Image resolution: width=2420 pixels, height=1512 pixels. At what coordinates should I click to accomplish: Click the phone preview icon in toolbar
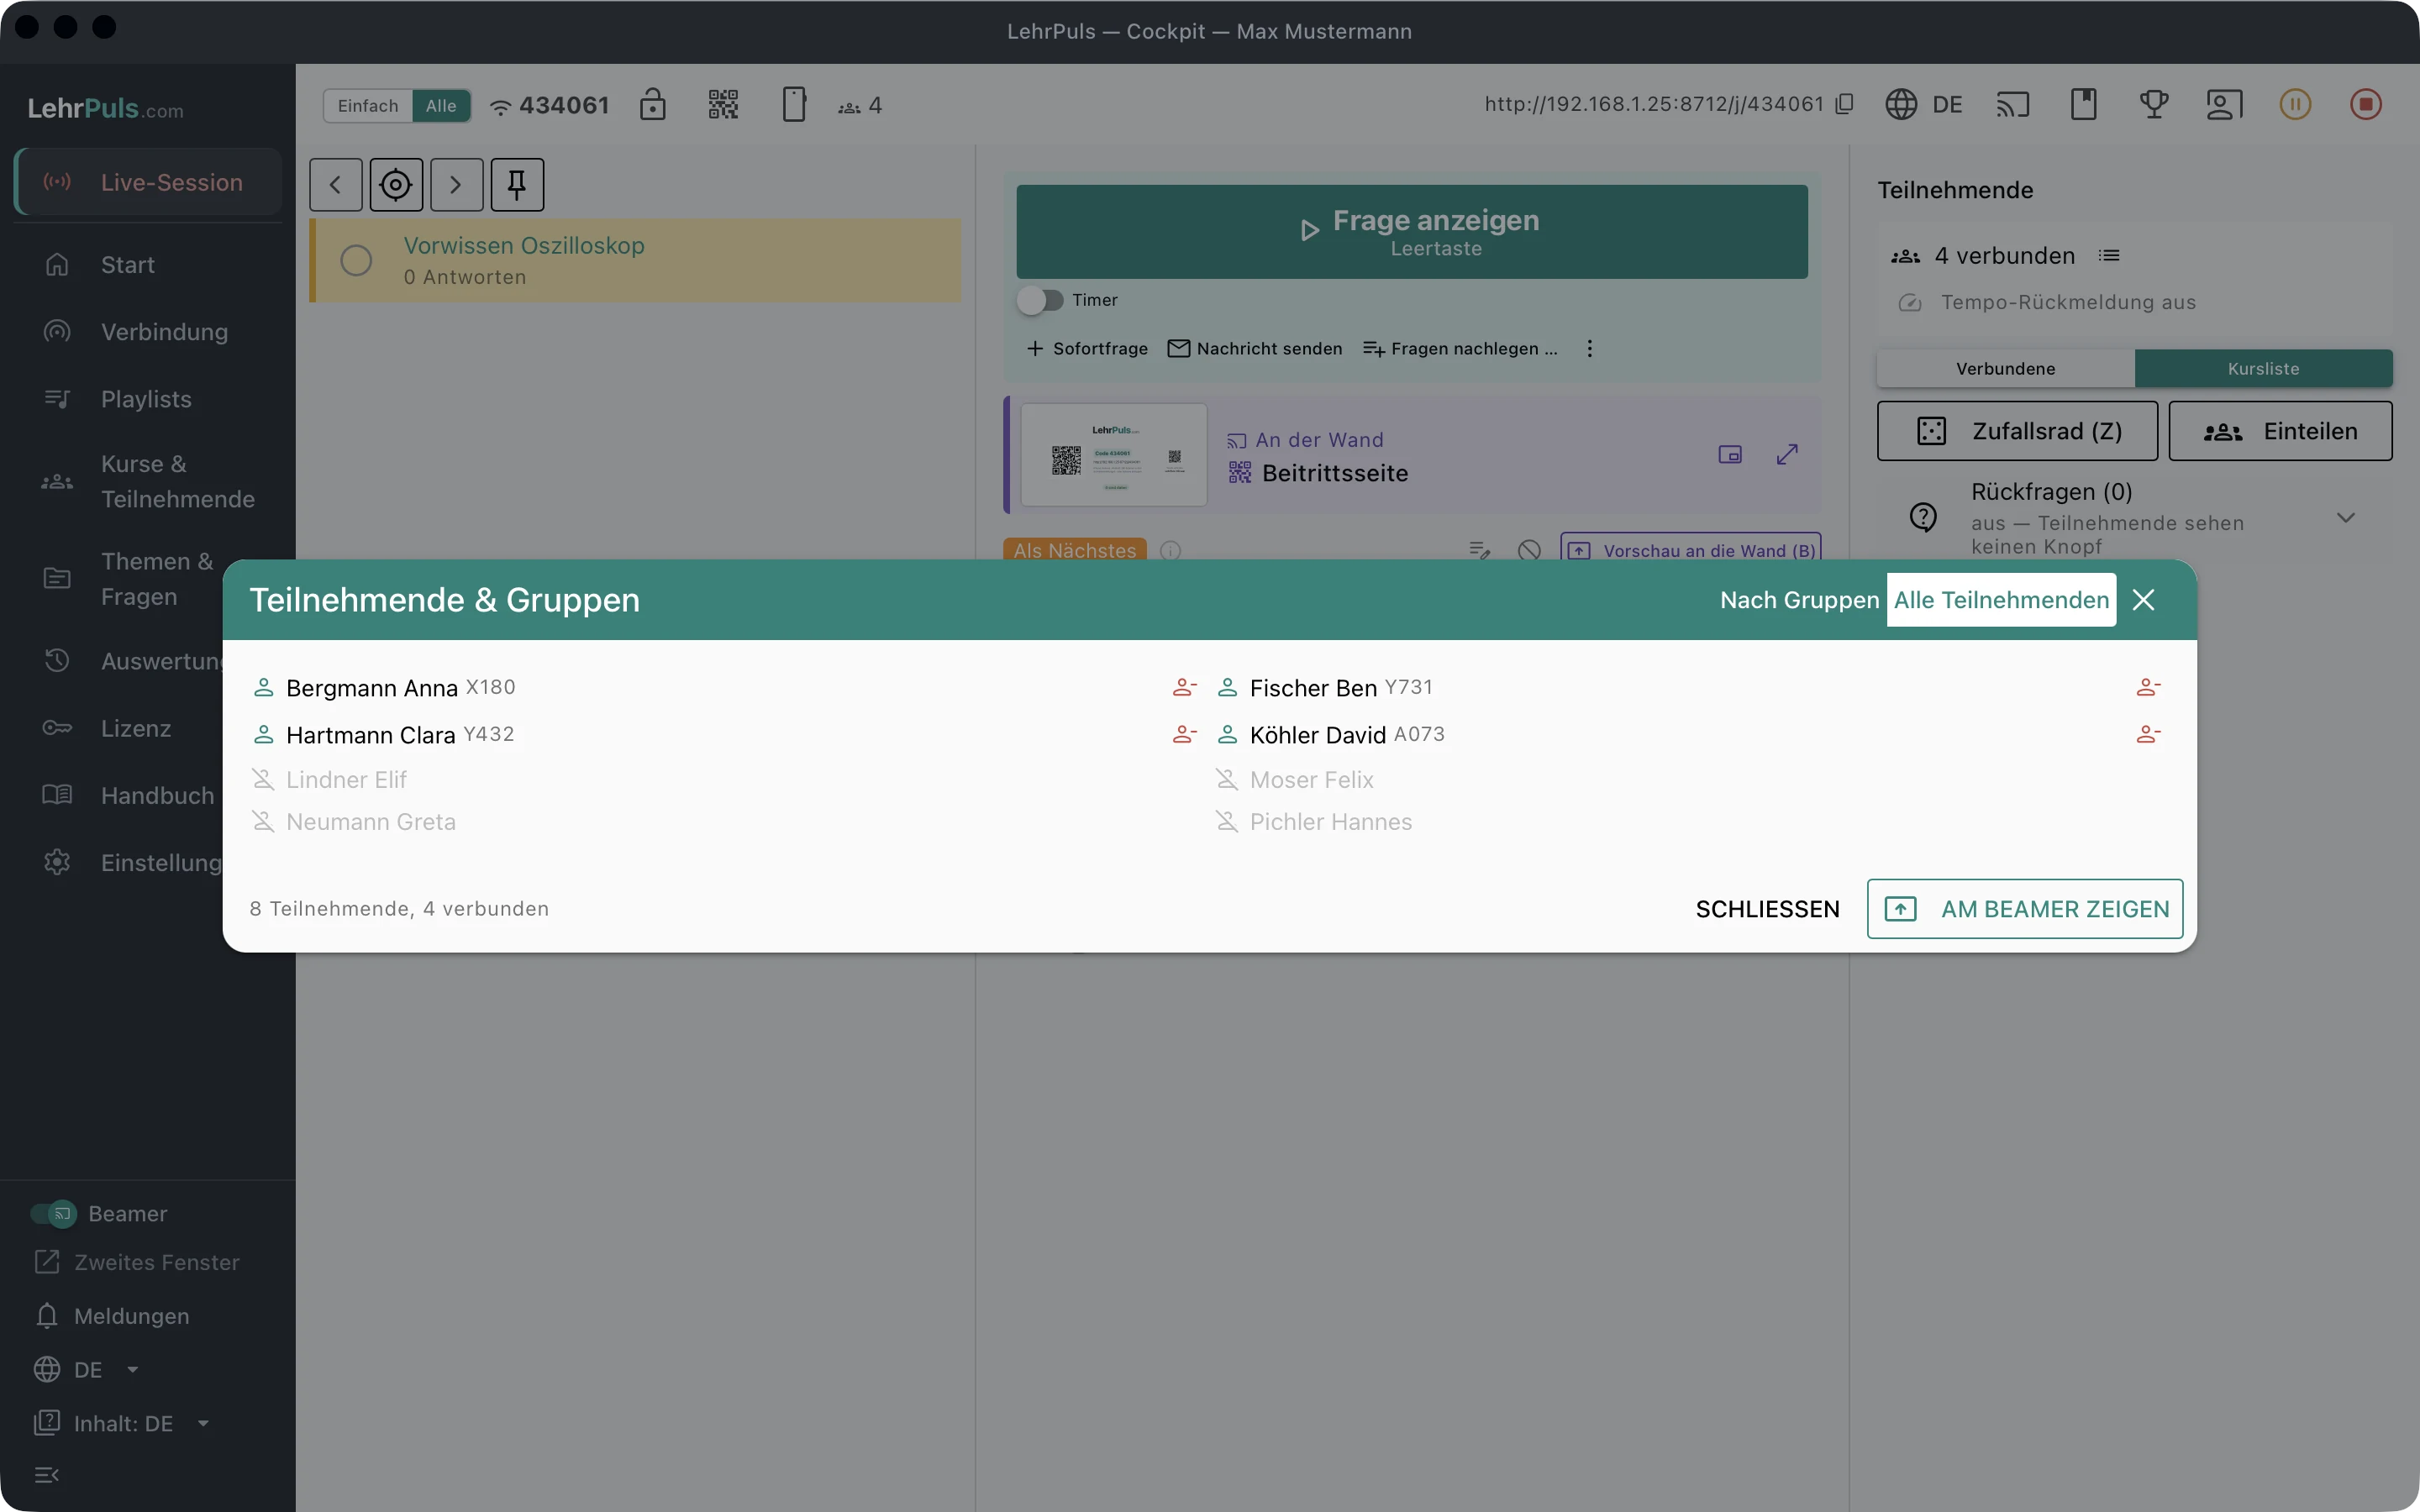794,104
